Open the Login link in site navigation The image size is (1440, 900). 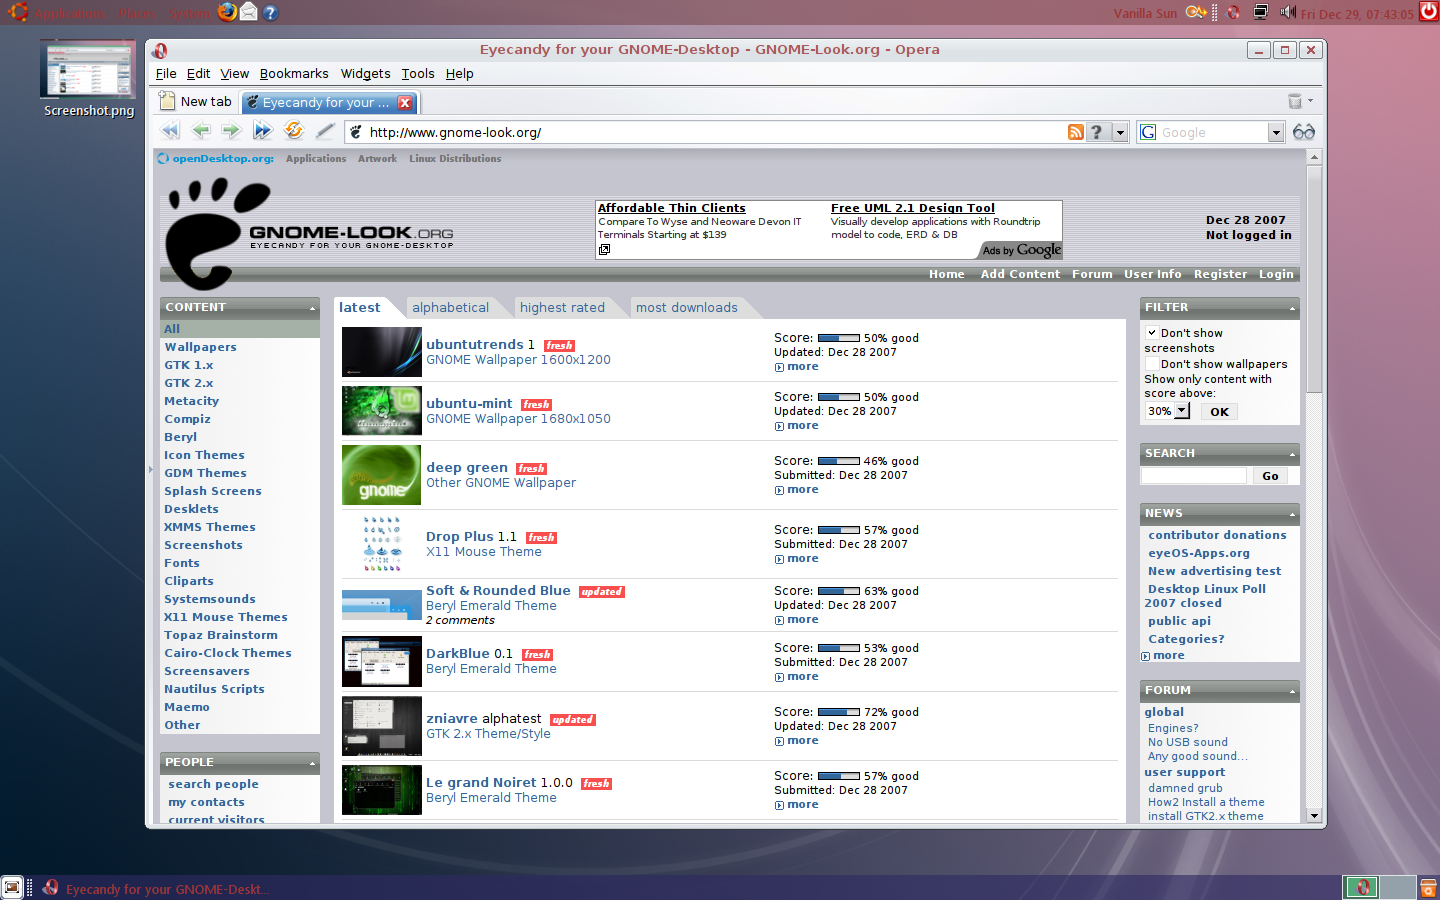click(1276, 274)
